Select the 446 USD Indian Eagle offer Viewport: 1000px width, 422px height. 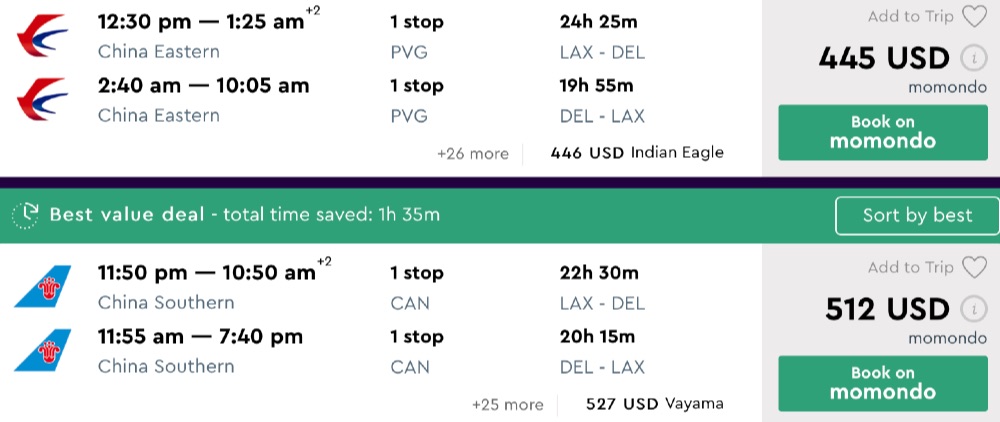pyautogui.click(x=637, y=153)
